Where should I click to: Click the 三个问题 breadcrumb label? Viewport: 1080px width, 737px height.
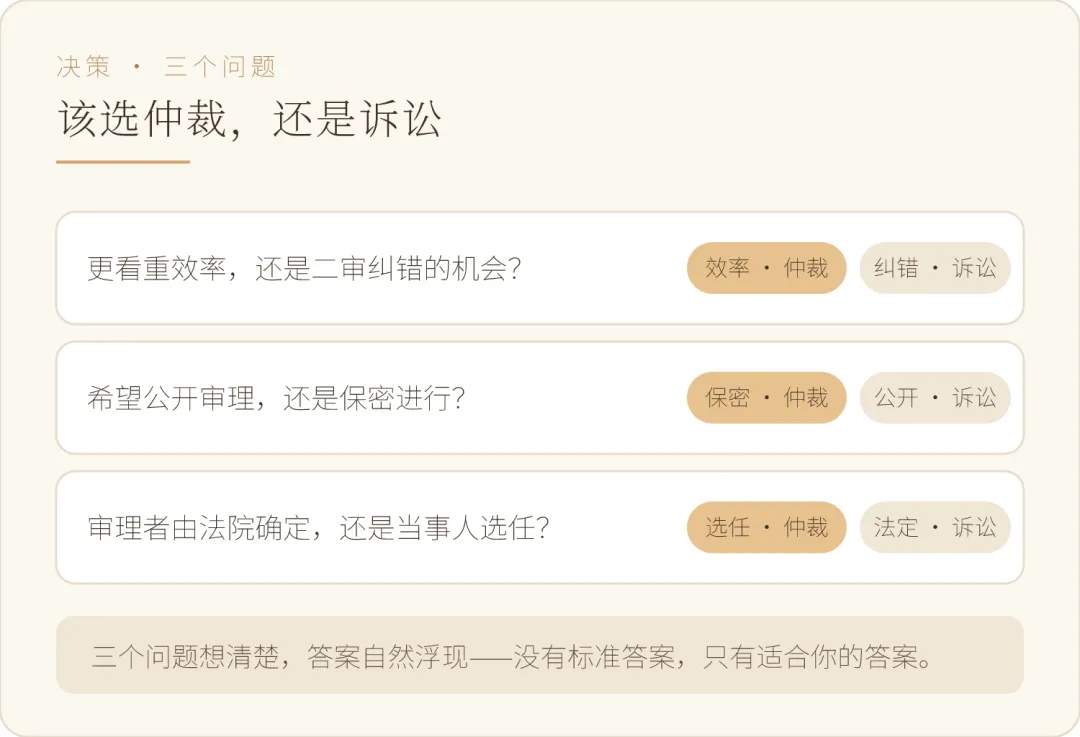click(x=220, y=67)
